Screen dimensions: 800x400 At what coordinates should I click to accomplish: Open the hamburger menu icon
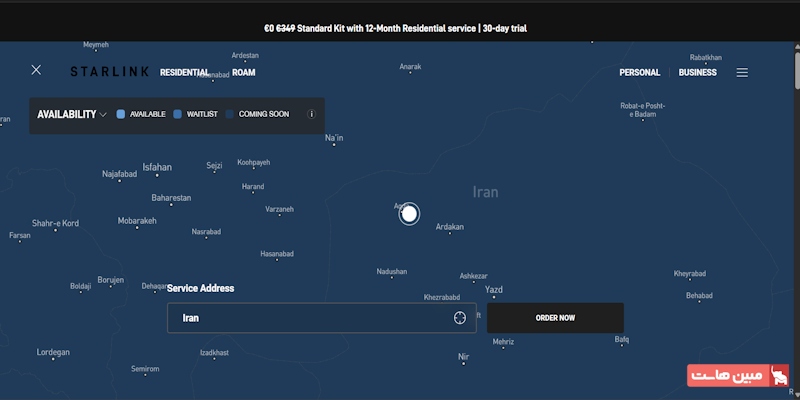(742, 72)
